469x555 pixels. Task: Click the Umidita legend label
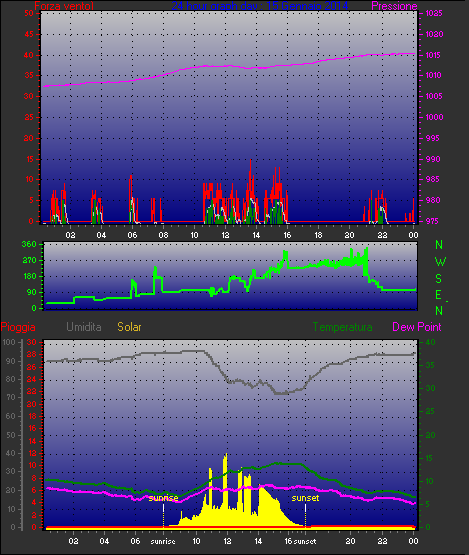[x=84, y=327]
